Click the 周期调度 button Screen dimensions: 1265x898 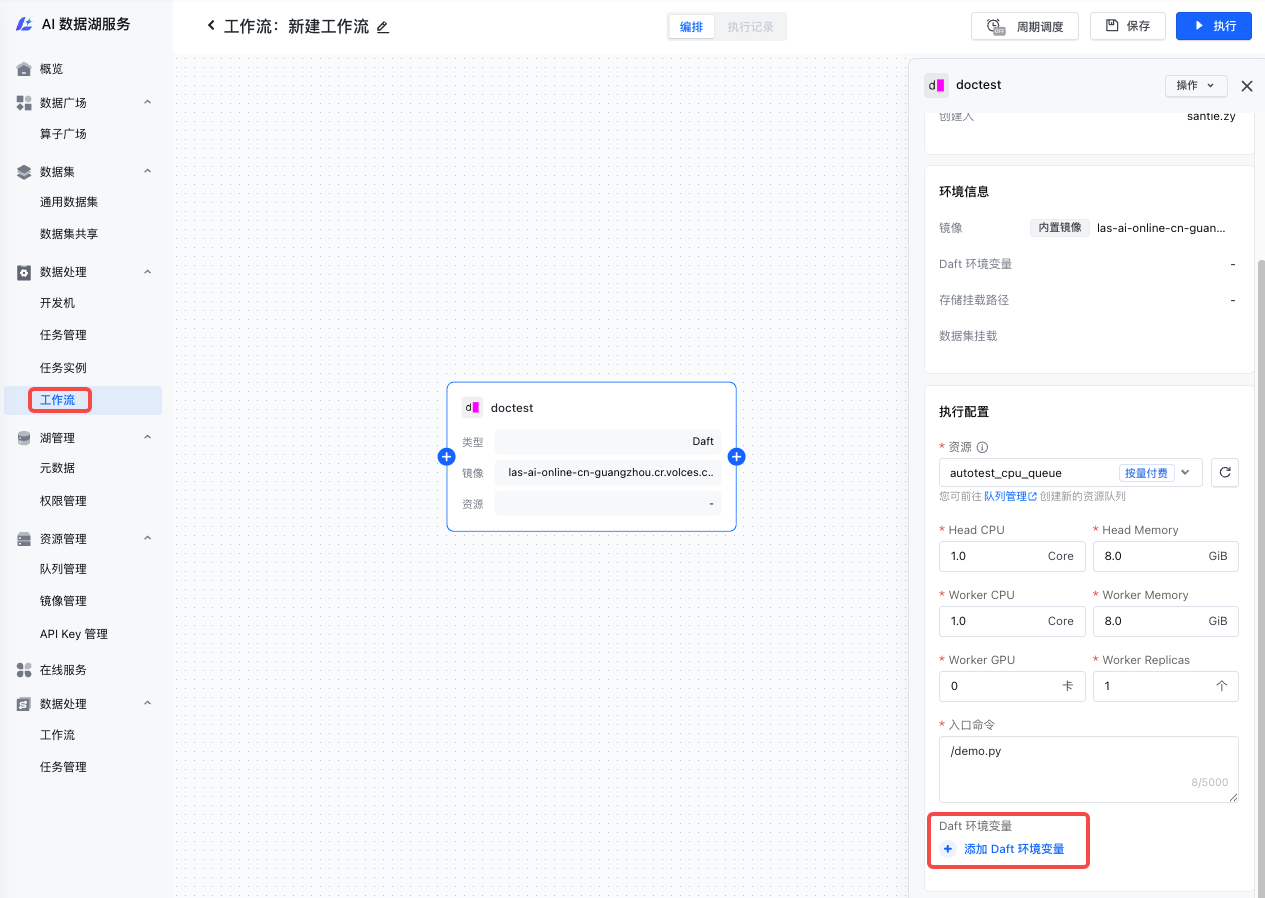[1025, 26]
